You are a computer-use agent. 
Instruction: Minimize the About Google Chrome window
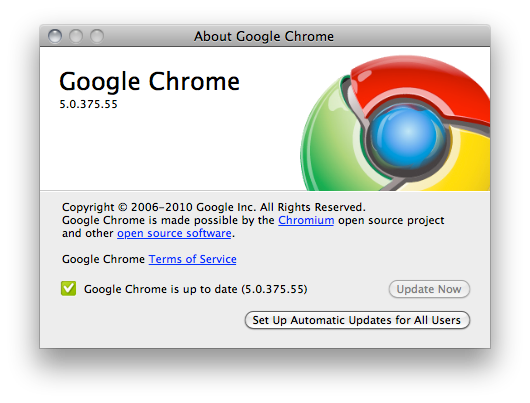pyautogui.click(x=76, y=36)
